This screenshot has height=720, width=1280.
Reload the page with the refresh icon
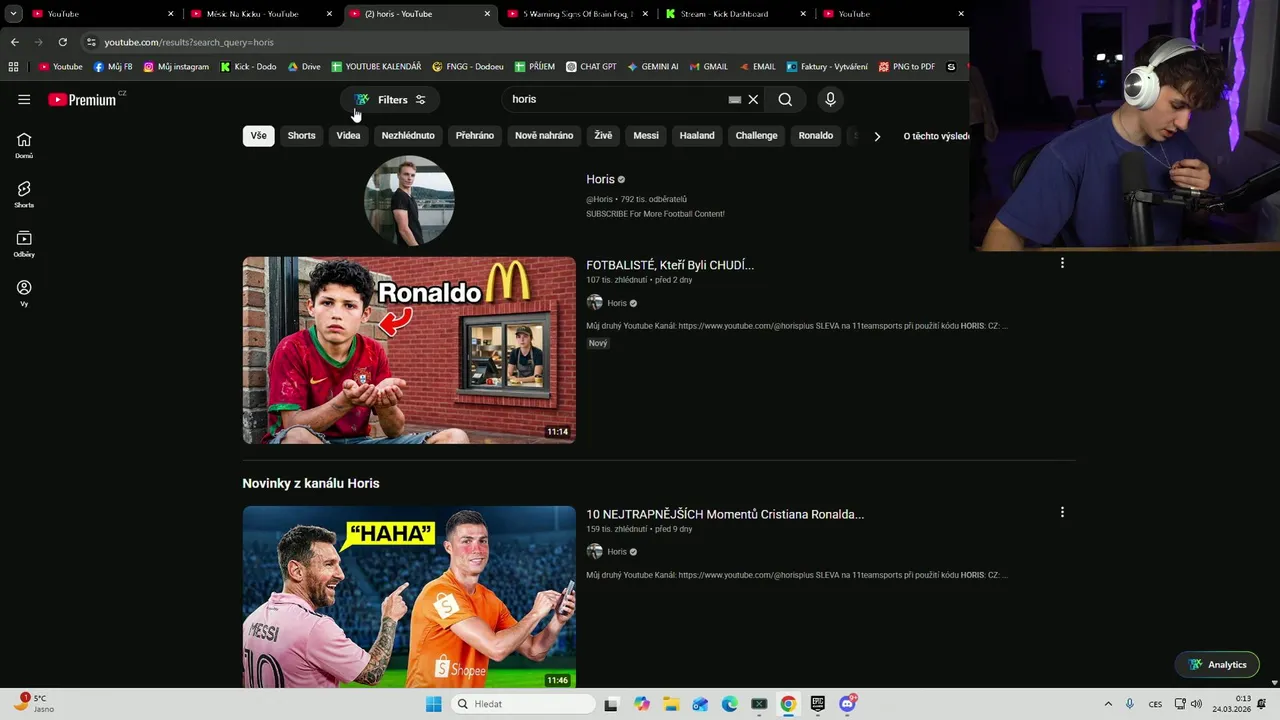click(x=62, y=42)
